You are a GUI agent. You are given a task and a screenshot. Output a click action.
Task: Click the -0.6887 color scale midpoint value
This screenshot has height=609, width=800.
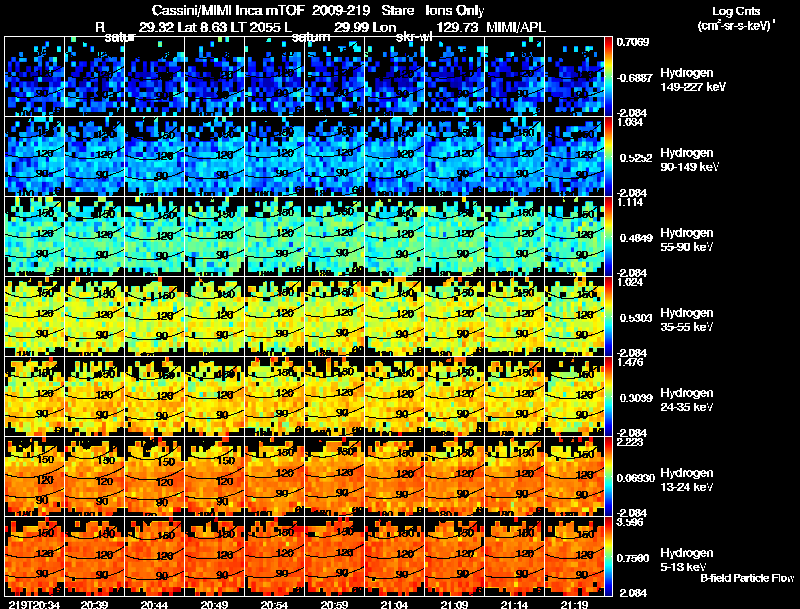634,78
